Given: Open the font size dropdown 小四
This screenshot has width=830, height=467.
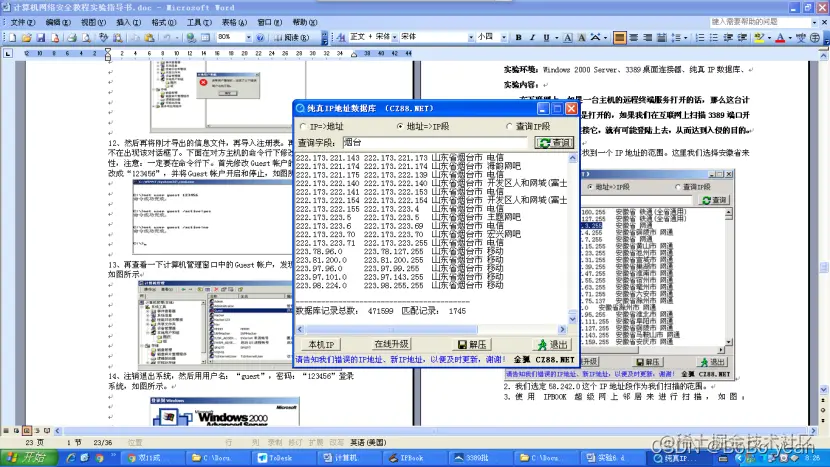Looking at the screenshot, I should 503,38.
